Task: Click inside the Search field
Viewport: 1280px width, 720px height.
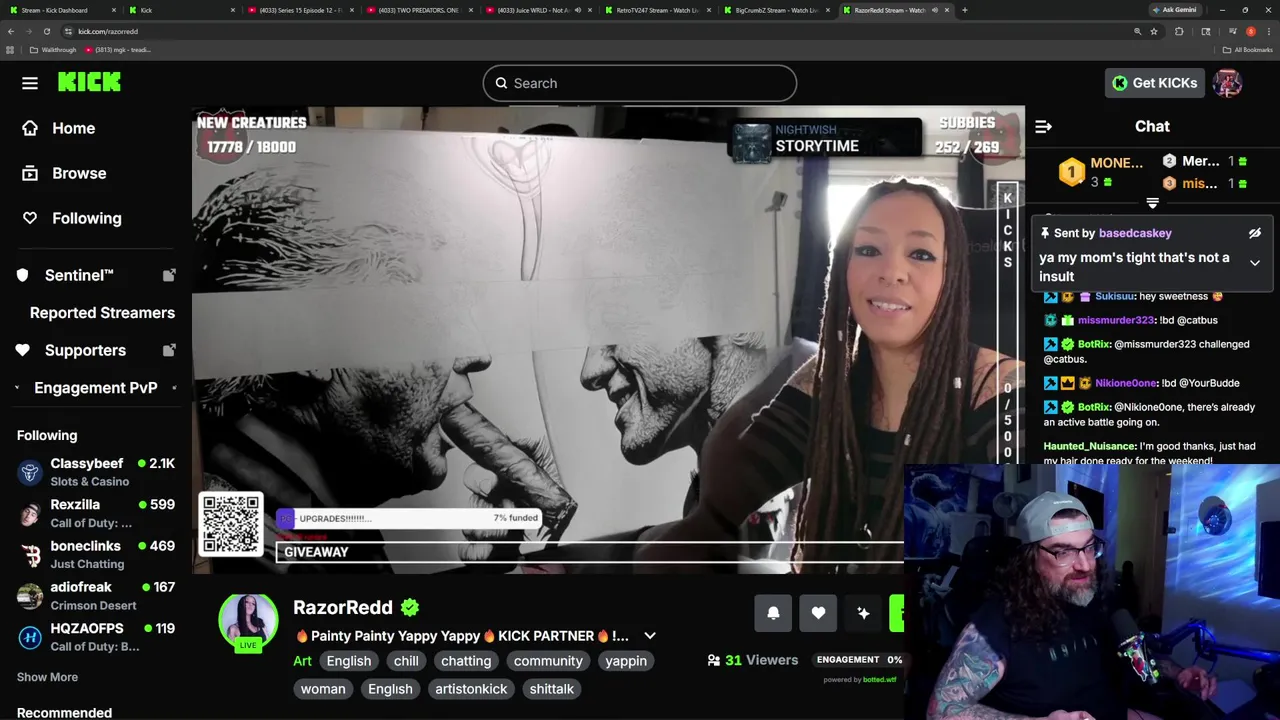Action: 640,83
